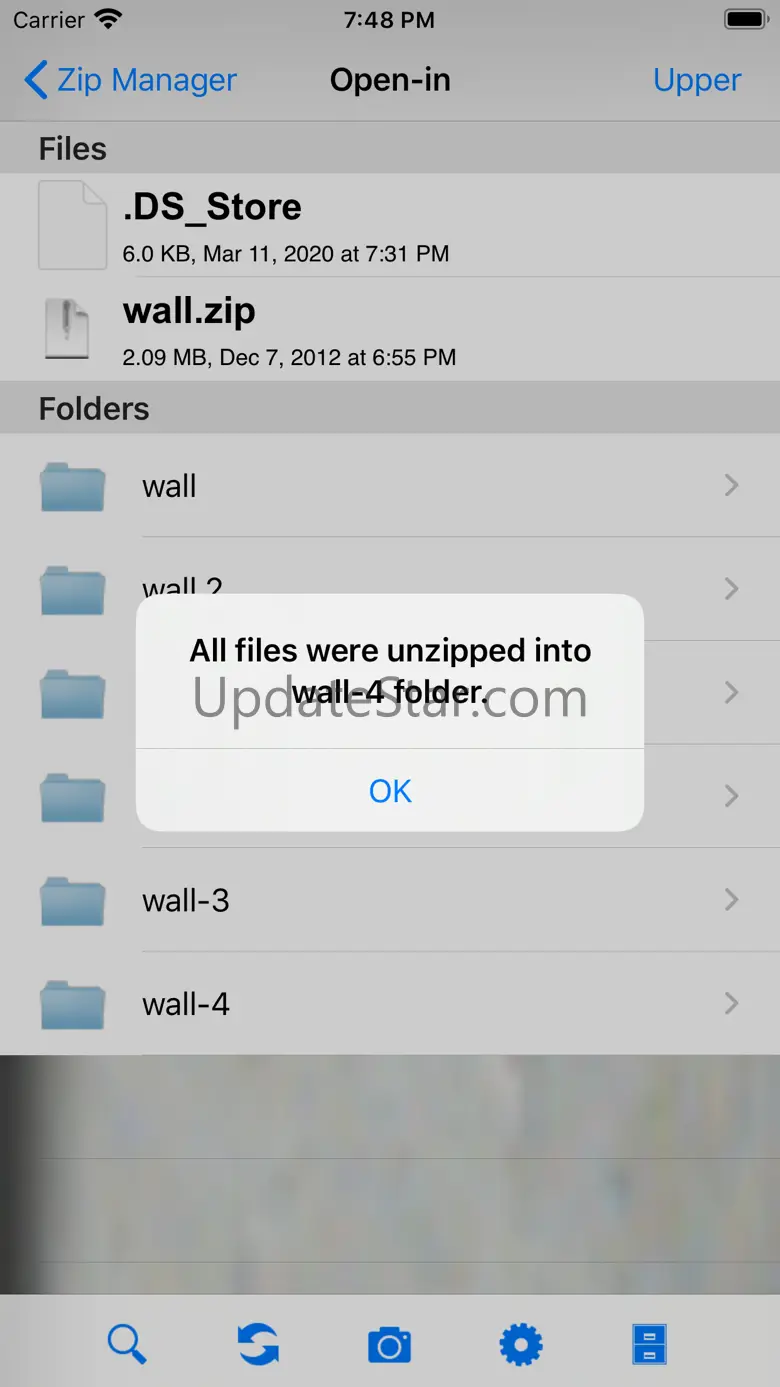Dismiss alert with OK button

[390, 790]
